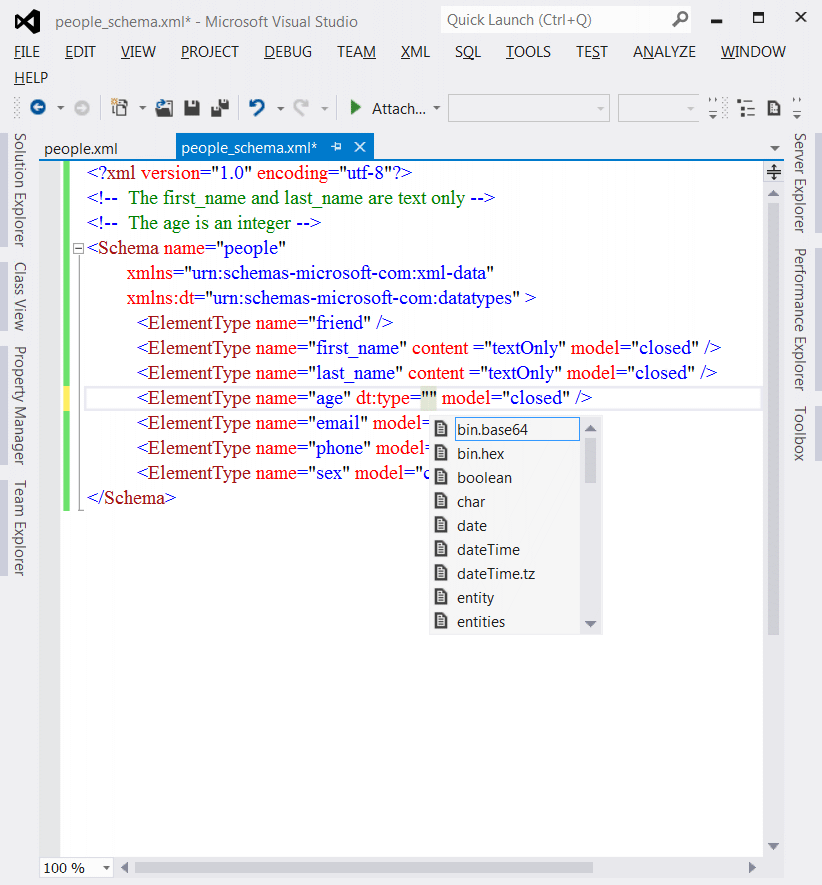Click the New Project toolbar icon
This screenshot has width=822, height=885.
tap(119, 107)
